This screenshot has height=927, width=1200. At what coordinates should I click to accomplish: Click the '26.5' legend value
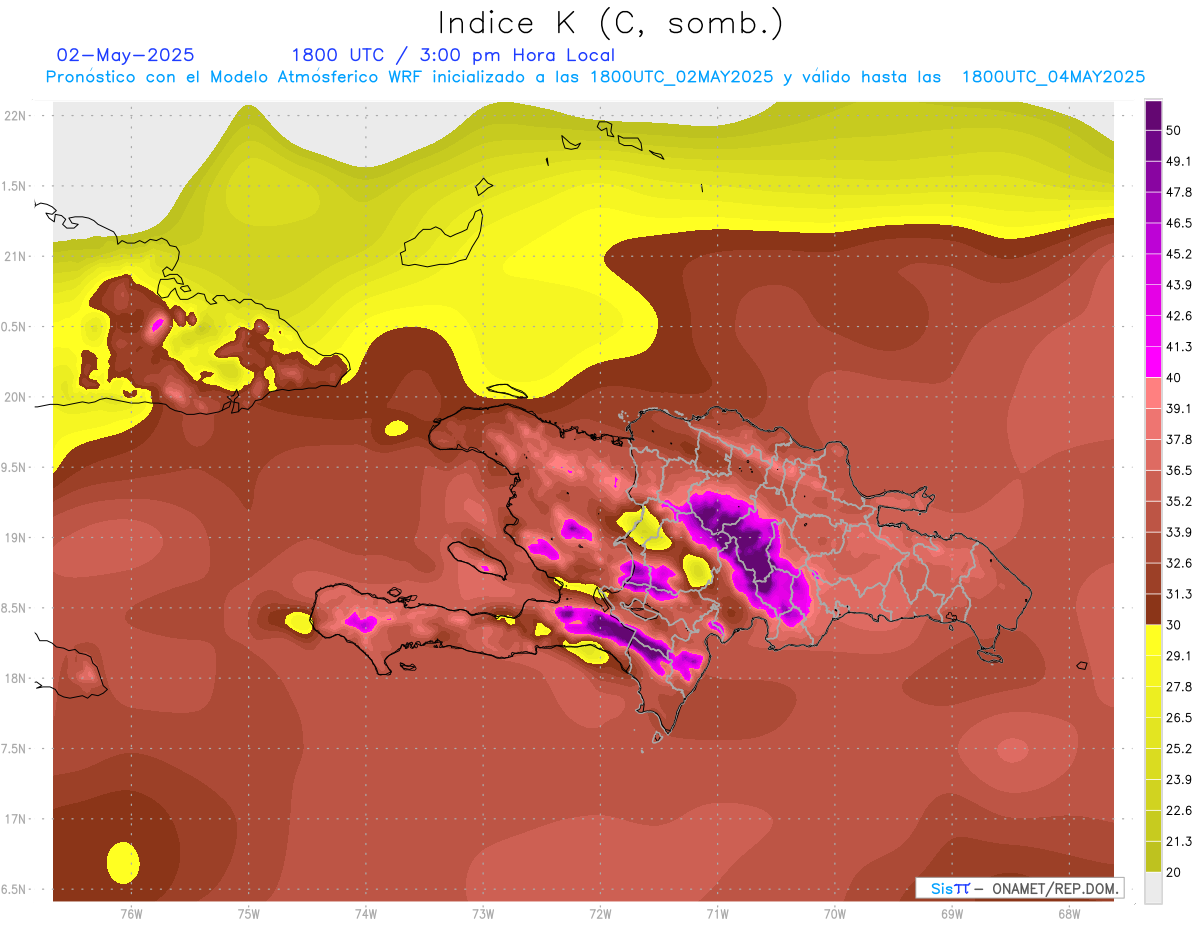click(x=1179, y=718)
